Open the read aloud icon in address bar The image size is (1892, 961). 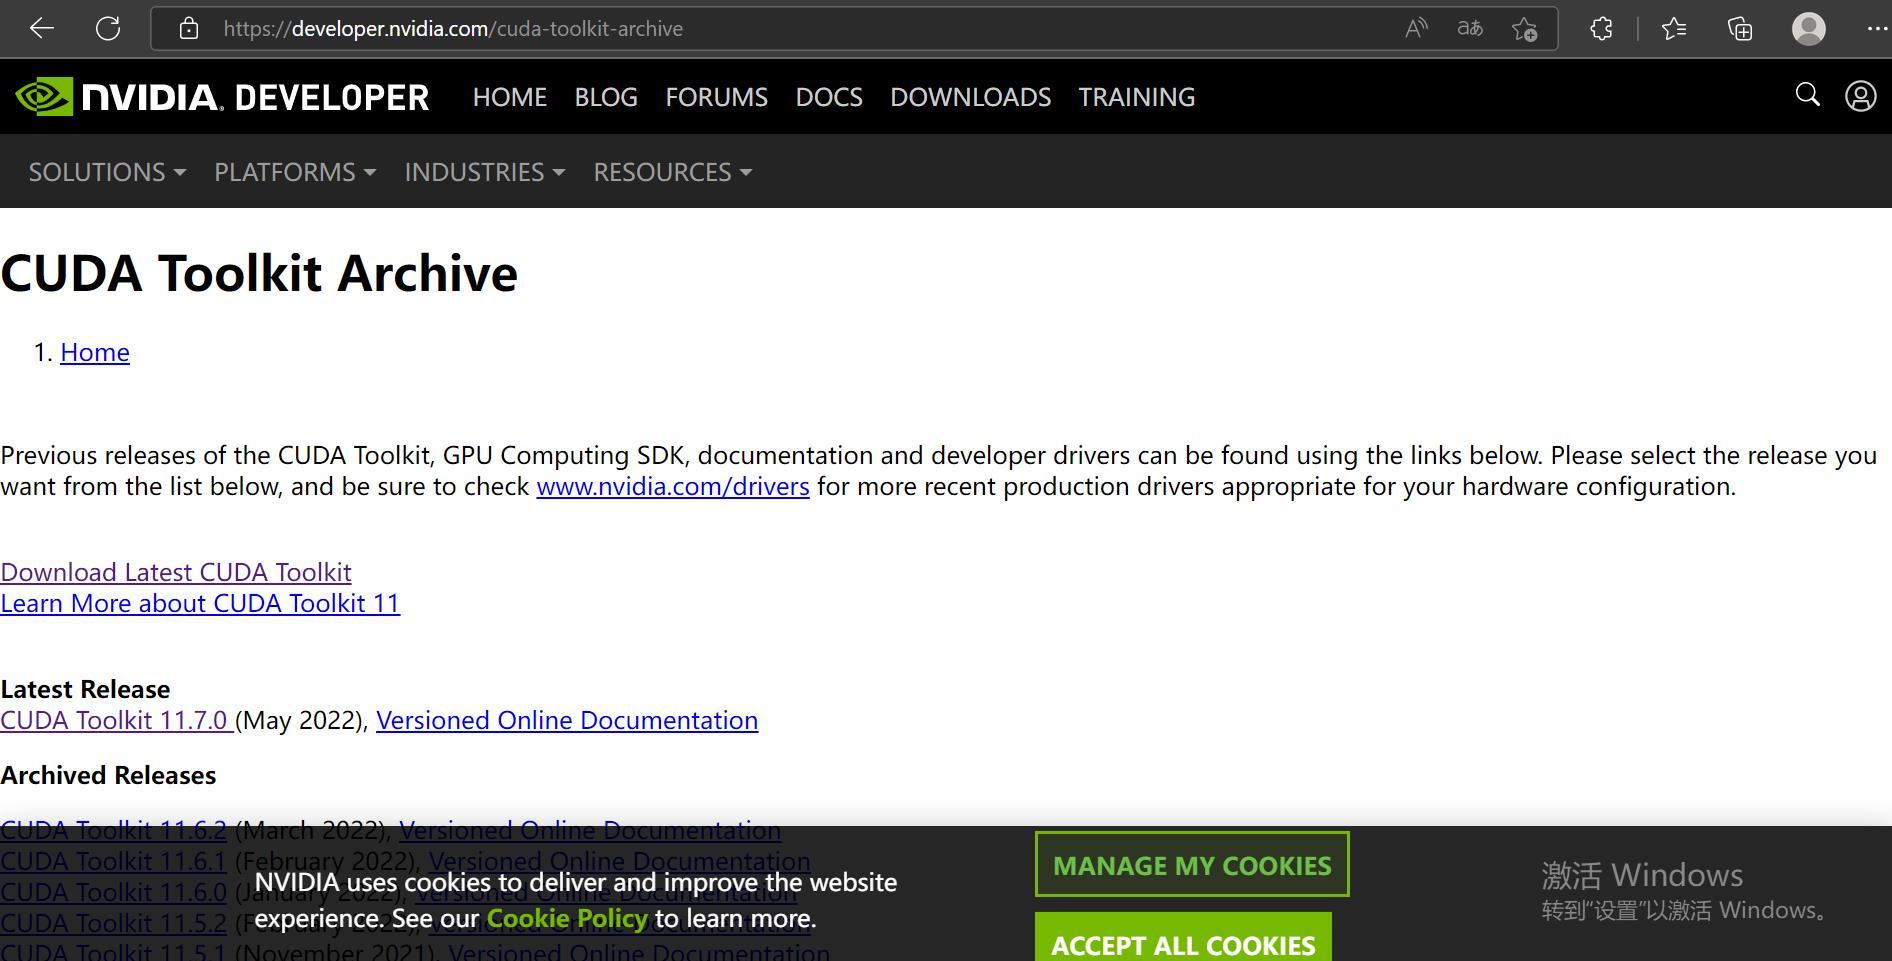click(x=1416, y=29)
